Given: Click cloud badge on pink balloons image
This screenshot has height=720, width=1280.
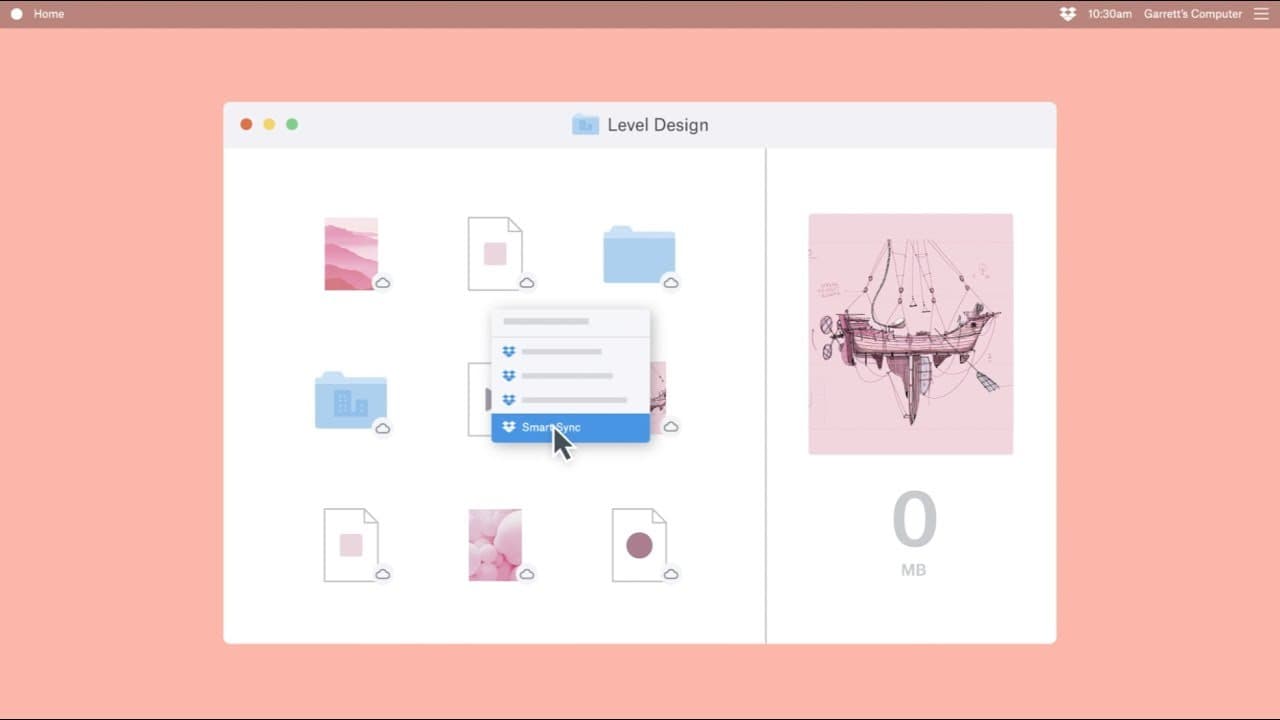Looking at the screenshot, I should click(527, 574).
